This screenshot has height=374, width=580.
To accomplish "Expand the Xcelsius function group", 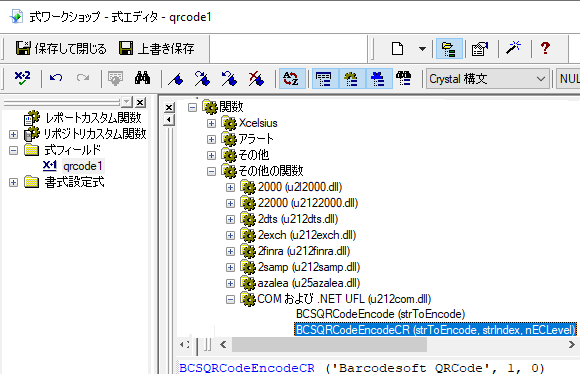I will [211, 123].
